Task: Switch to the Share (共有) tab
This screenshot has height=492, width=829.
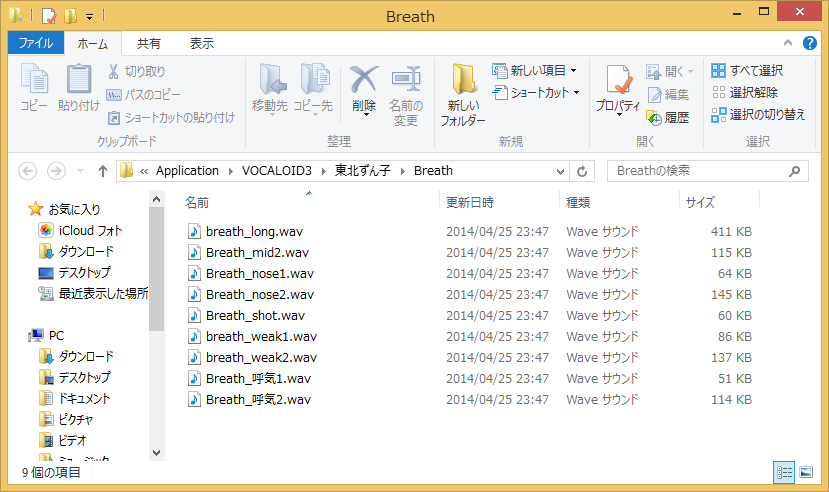Action: pos(149,43)
